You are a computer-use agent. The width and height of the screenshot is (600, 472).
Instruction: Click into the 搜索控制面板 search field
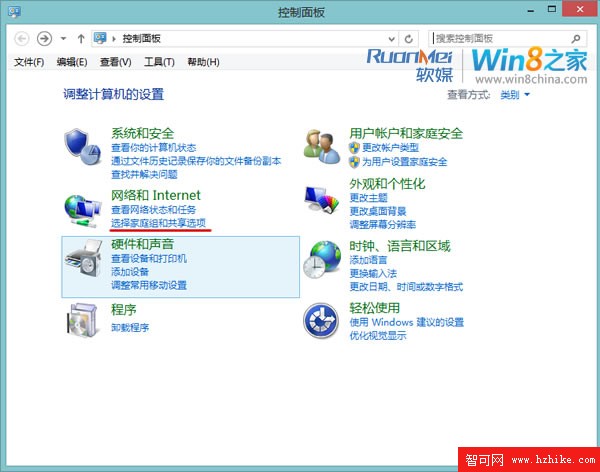click(508, 39)
